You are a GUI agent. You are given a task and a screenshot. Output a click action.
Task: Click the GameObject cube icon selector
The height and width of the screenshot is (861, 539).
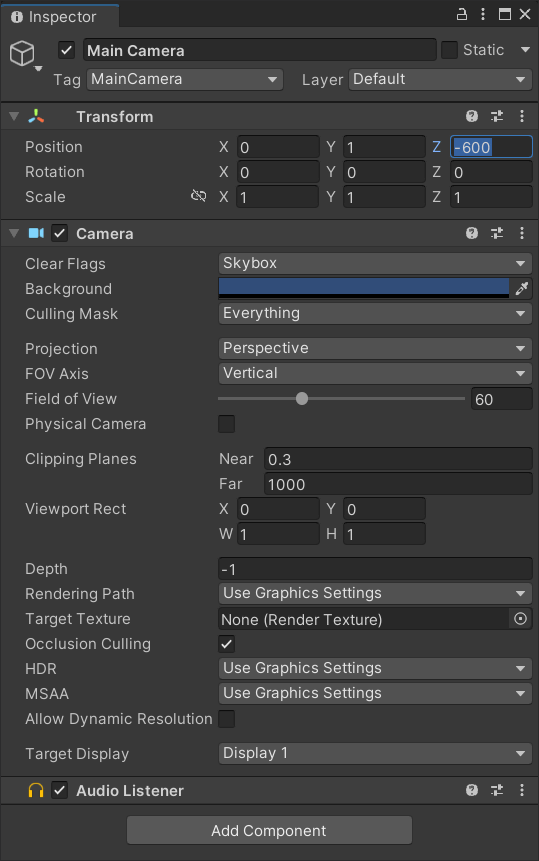(x=25, y=55)
